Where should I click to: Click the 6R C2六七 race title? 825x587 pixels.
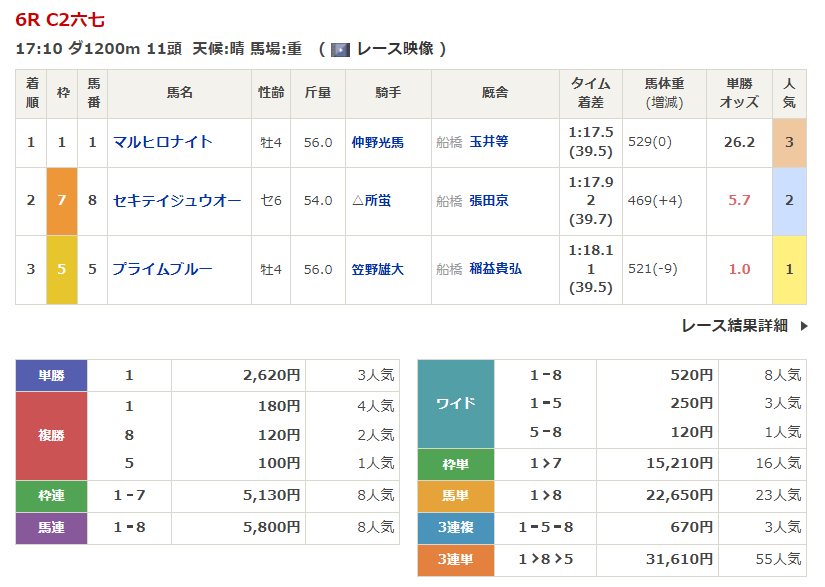pos(60,20)
